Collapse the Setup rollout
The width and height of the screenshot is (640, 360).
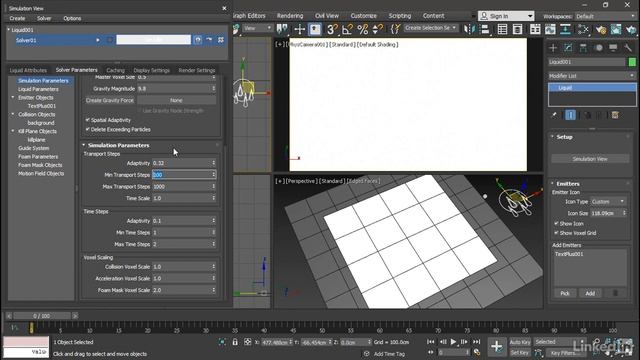tap(552, 137)
